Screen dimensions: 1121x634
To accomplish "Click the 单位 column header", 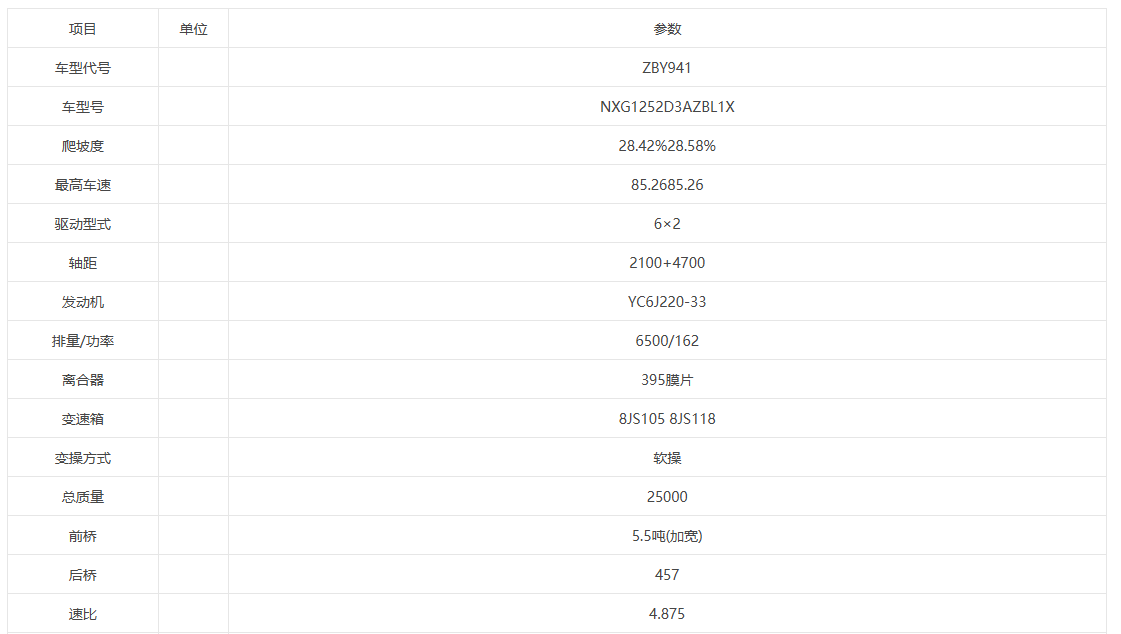I will pos(193,29).
